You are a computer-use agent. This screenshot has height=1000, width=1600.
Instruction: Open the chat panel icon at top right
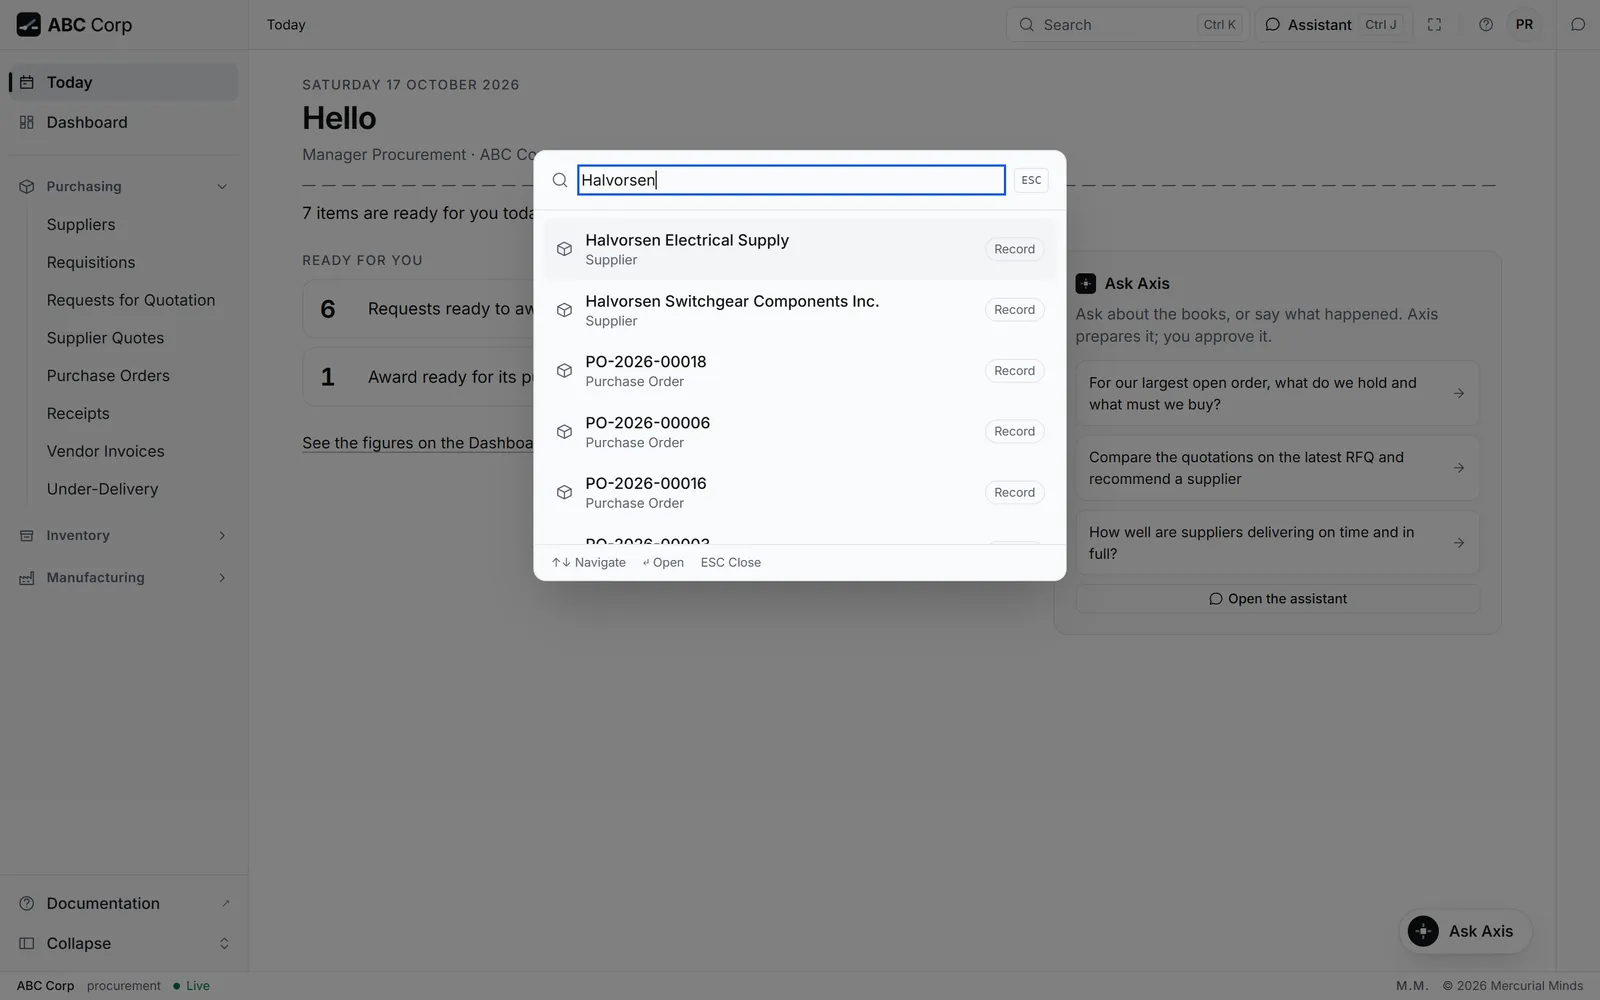[x=1578, y=25]
